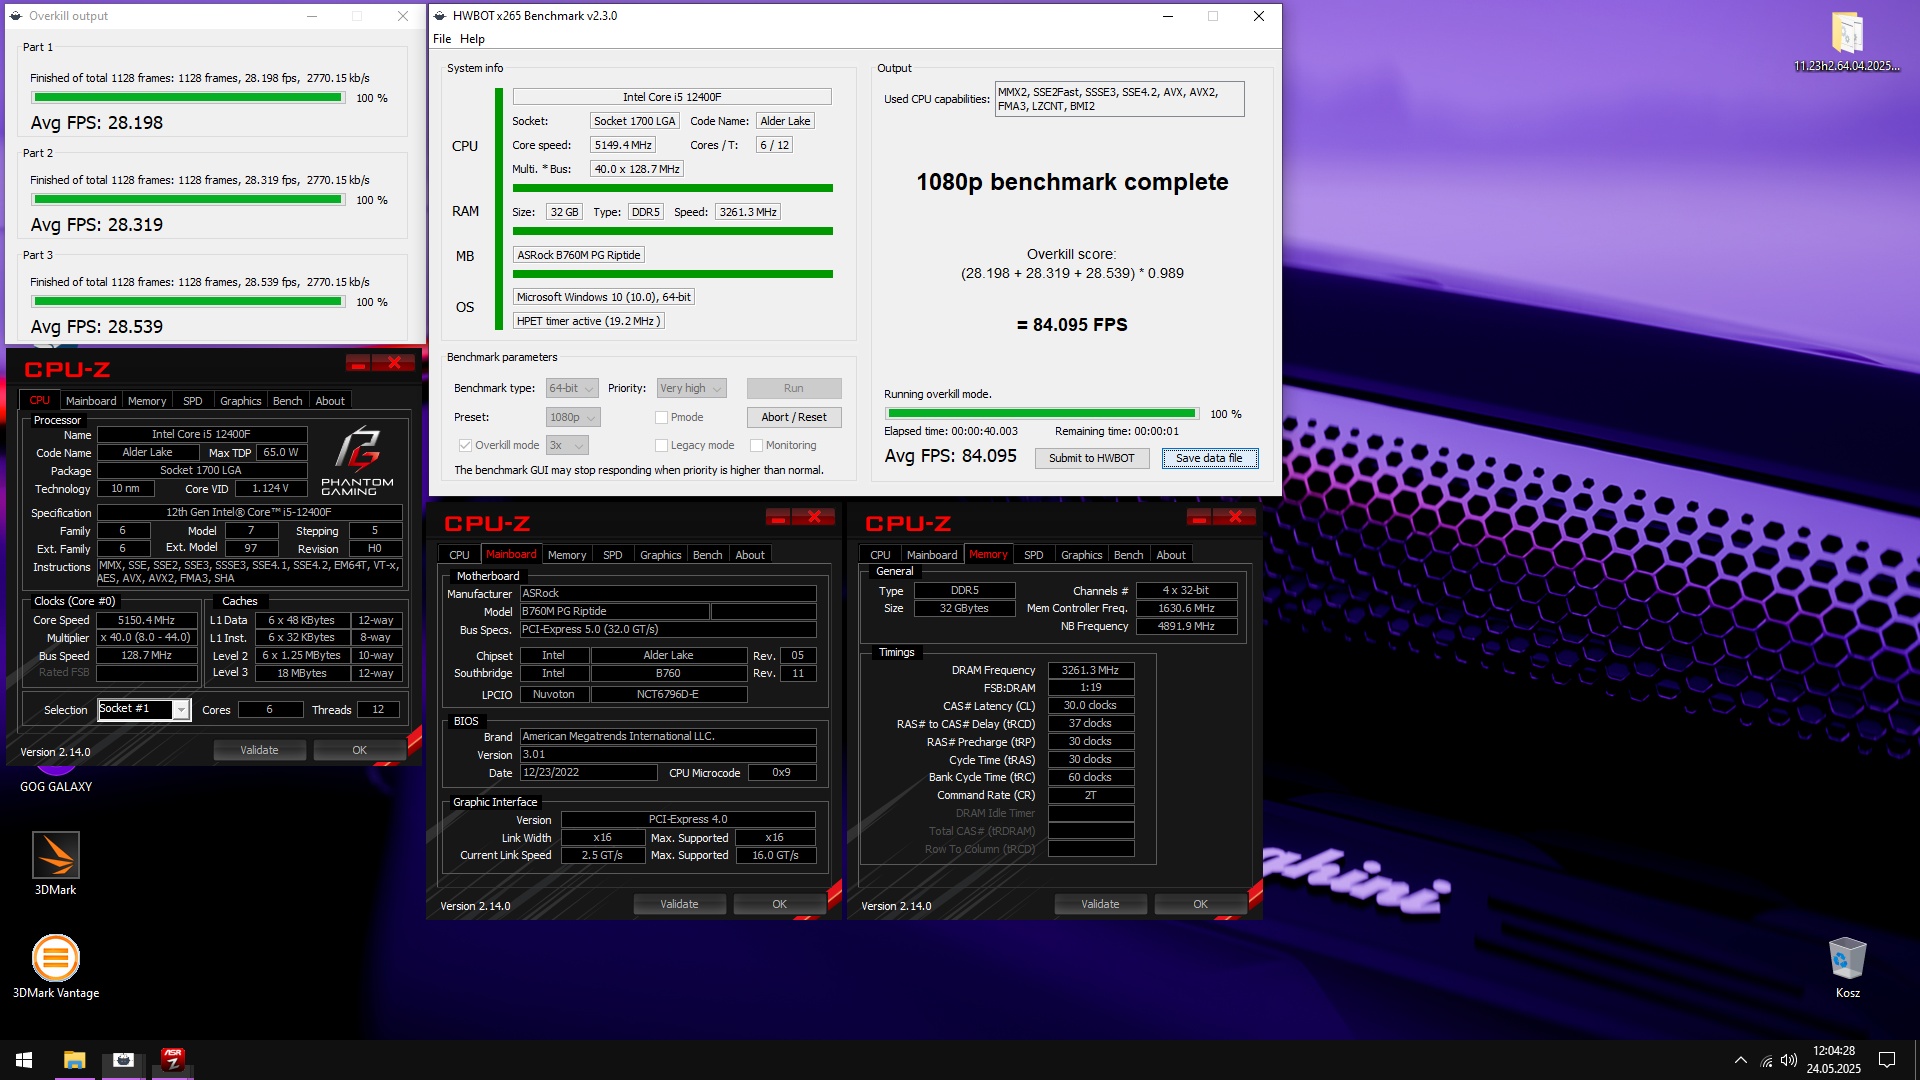This screenshot has height=1080, width=1920.
Task: Click the Part 3 progress bar
Action: coord(188,302)
